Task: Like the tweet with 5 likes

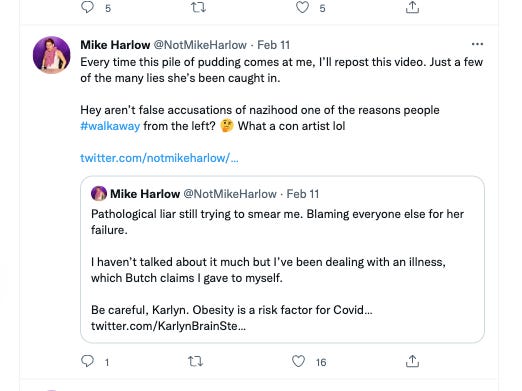Action: click(302, 7)
